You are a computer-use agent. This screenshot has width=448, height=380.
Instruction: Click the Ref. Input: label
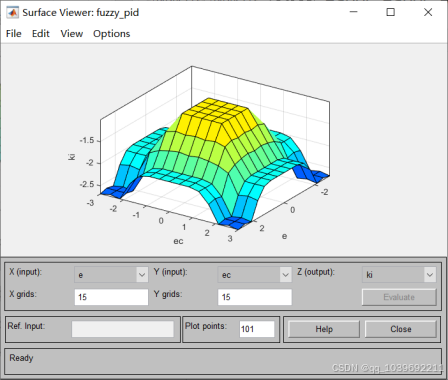(26, 326)
